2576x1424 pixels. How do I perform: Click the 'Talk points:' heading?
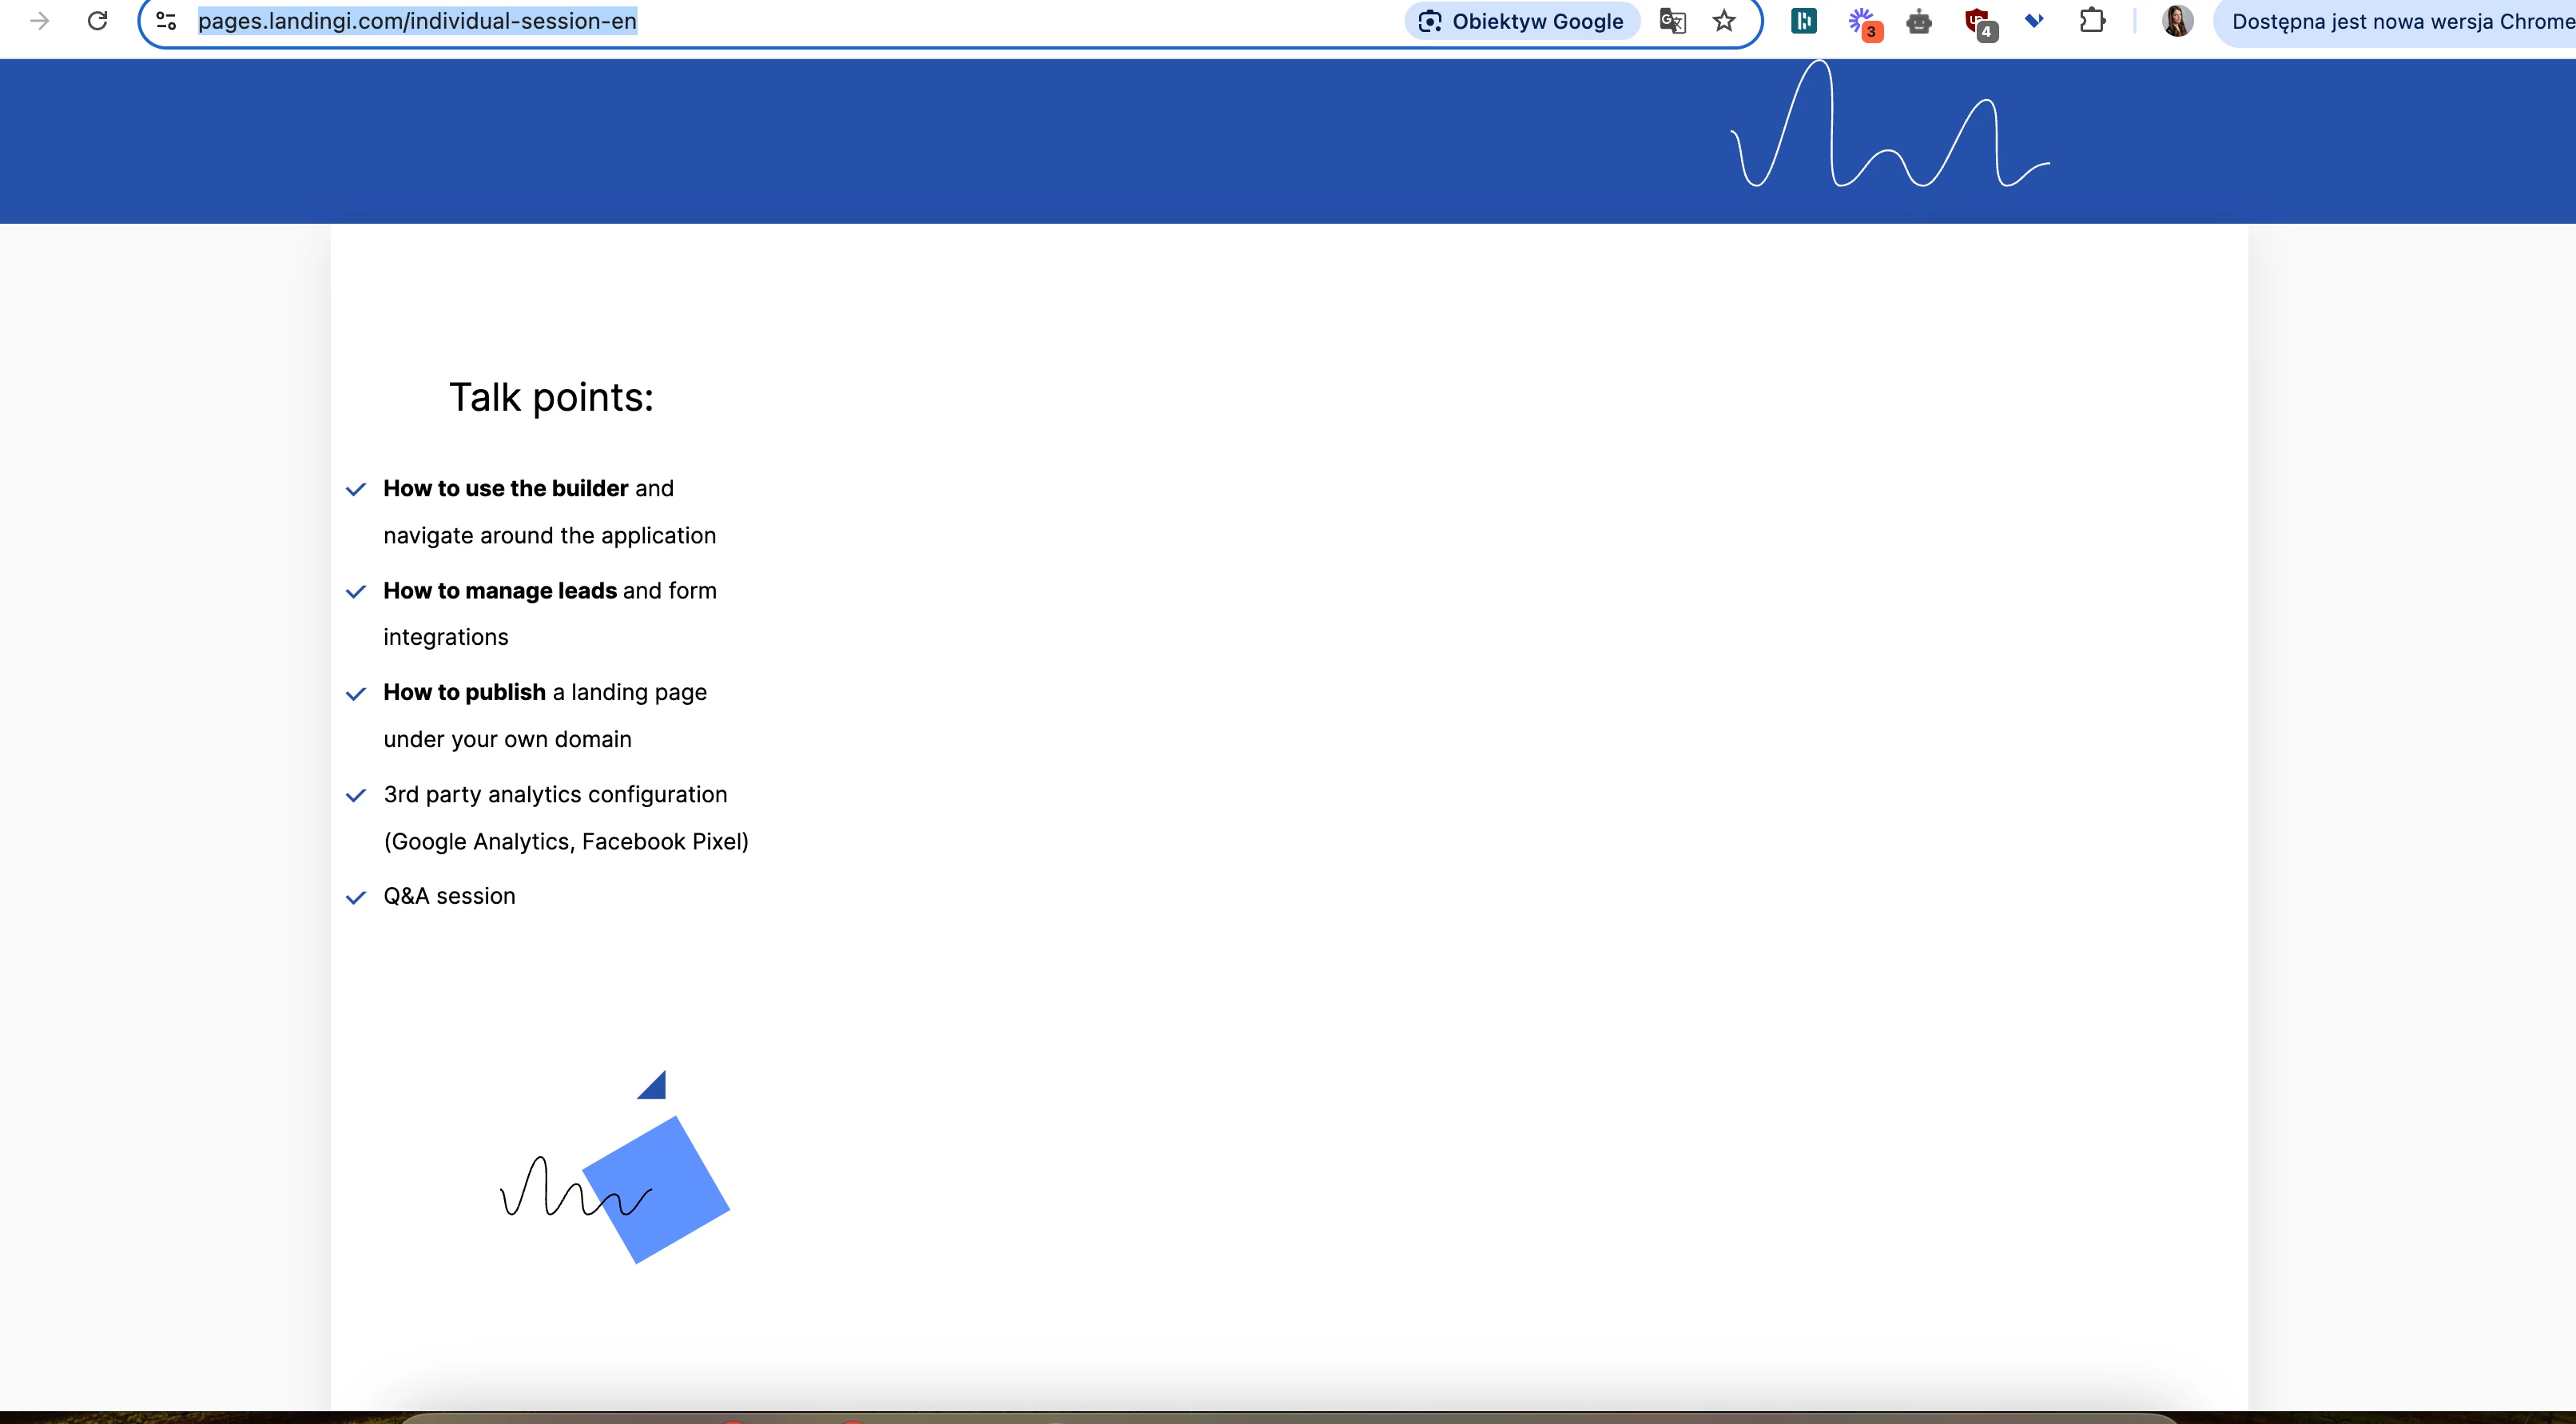pyautogui.click(x=551, y=398)
